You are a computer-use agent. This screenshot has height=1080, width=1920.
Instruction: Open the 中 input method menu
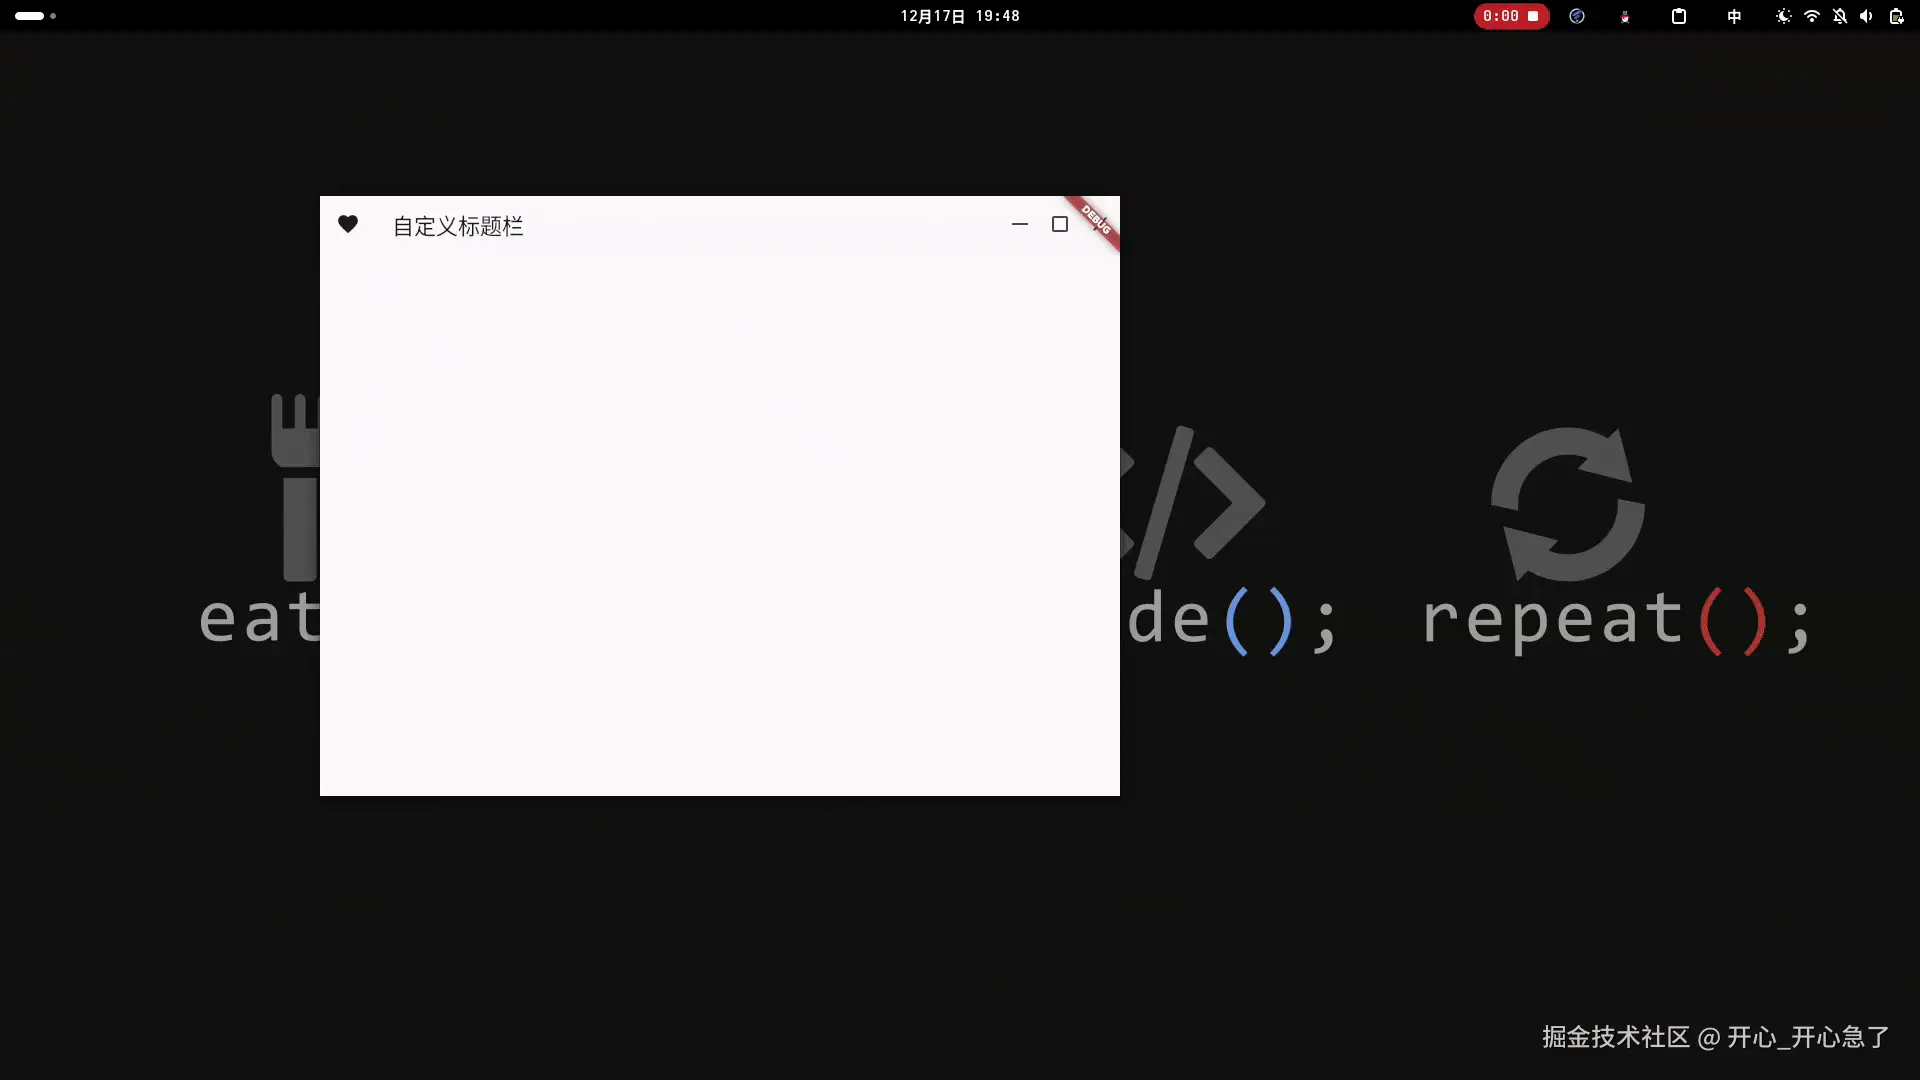[x=1734, y=16]
